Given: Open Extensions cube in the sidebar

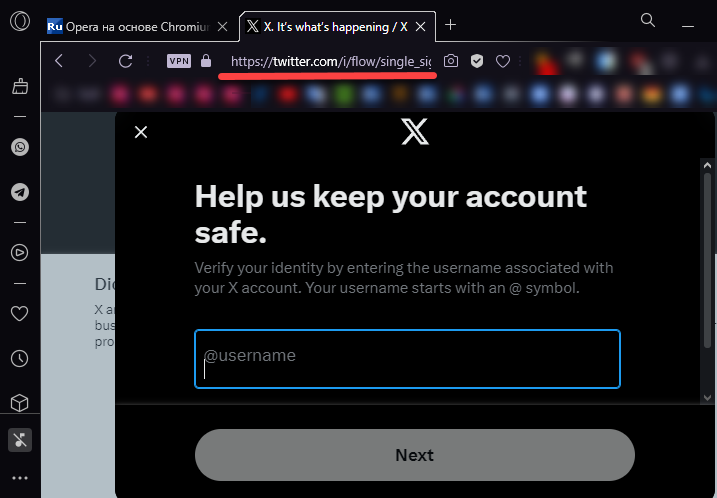Looking at the screenshot, I should click(x=20, y=403).
